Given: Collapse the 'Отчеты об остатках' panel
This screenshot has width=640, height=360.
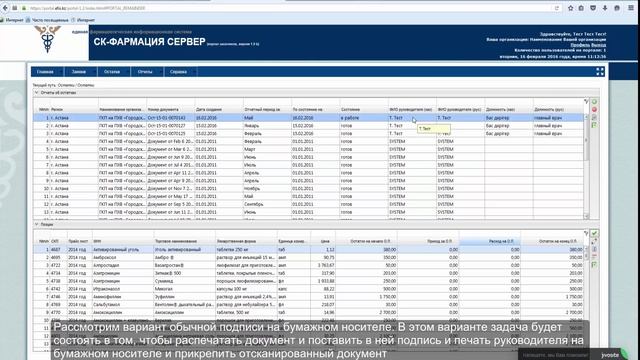Looking at the screenshot, I should (36, 93).
